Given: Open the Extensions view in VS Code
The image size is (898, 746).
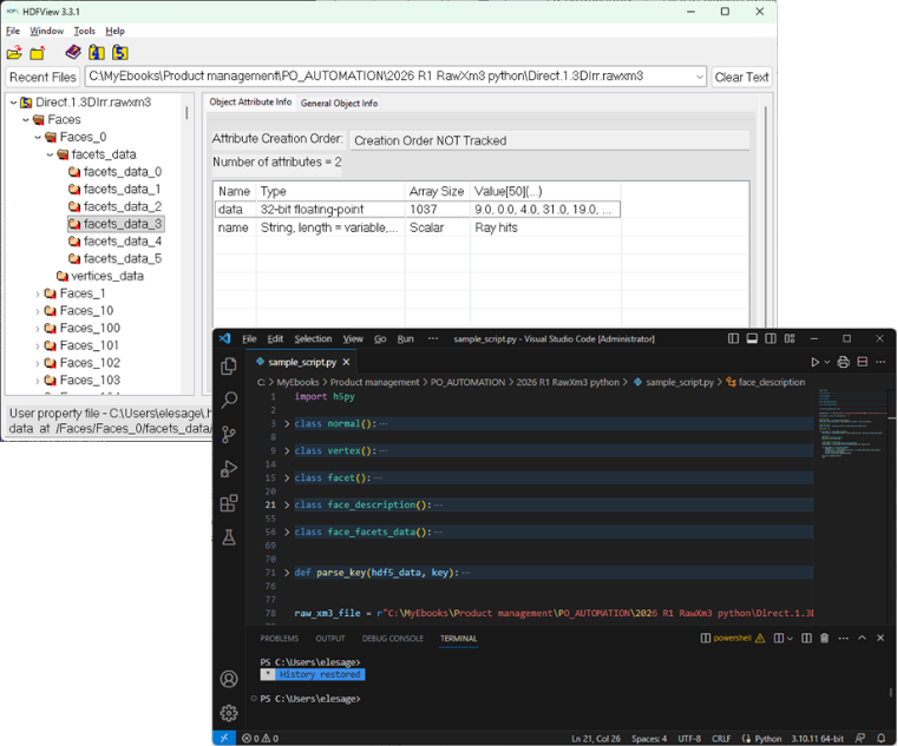Looking at the screenshot, I should [x=229, y=503].
